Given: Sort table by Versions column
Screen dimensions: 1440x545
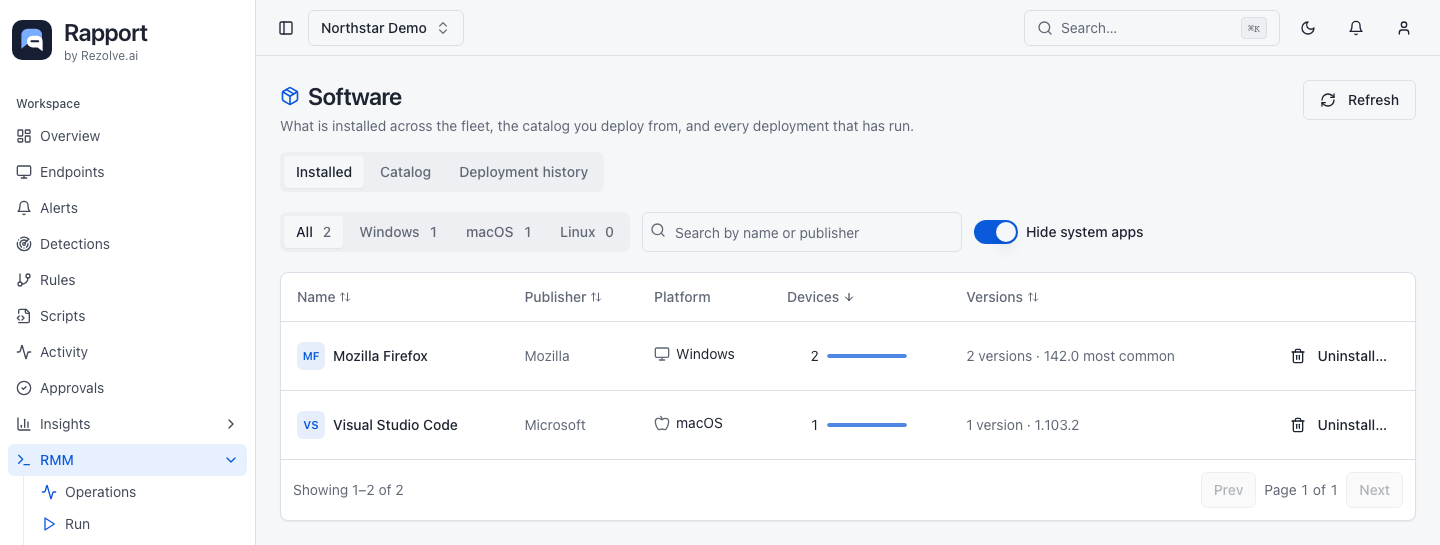Looking at the screenshot, I should 1003,297.
